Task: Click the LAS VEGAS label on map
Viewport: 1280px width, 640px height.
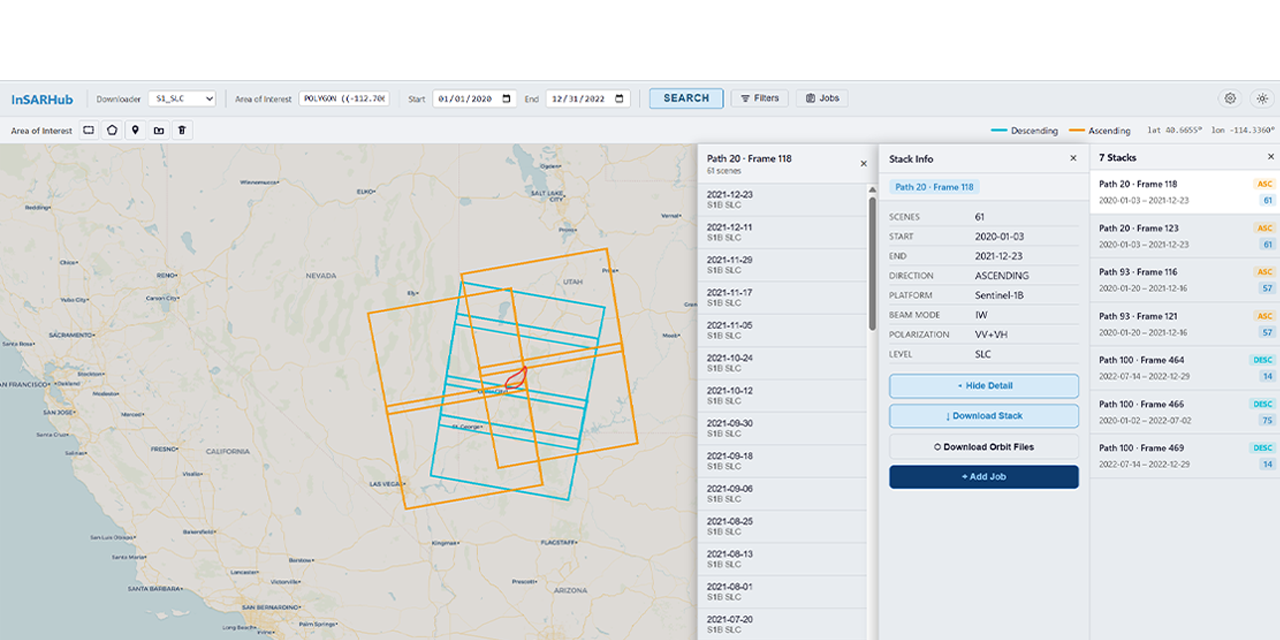Action: pos(388,484)
